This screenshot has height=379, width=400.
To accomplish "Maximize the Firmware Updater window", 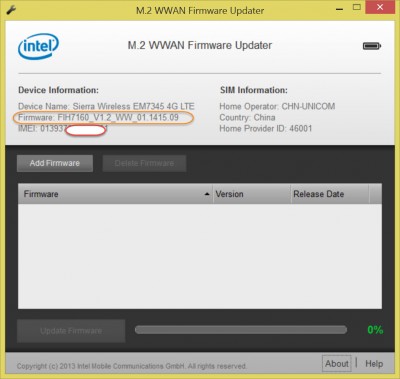I will [x=357, y=7].
